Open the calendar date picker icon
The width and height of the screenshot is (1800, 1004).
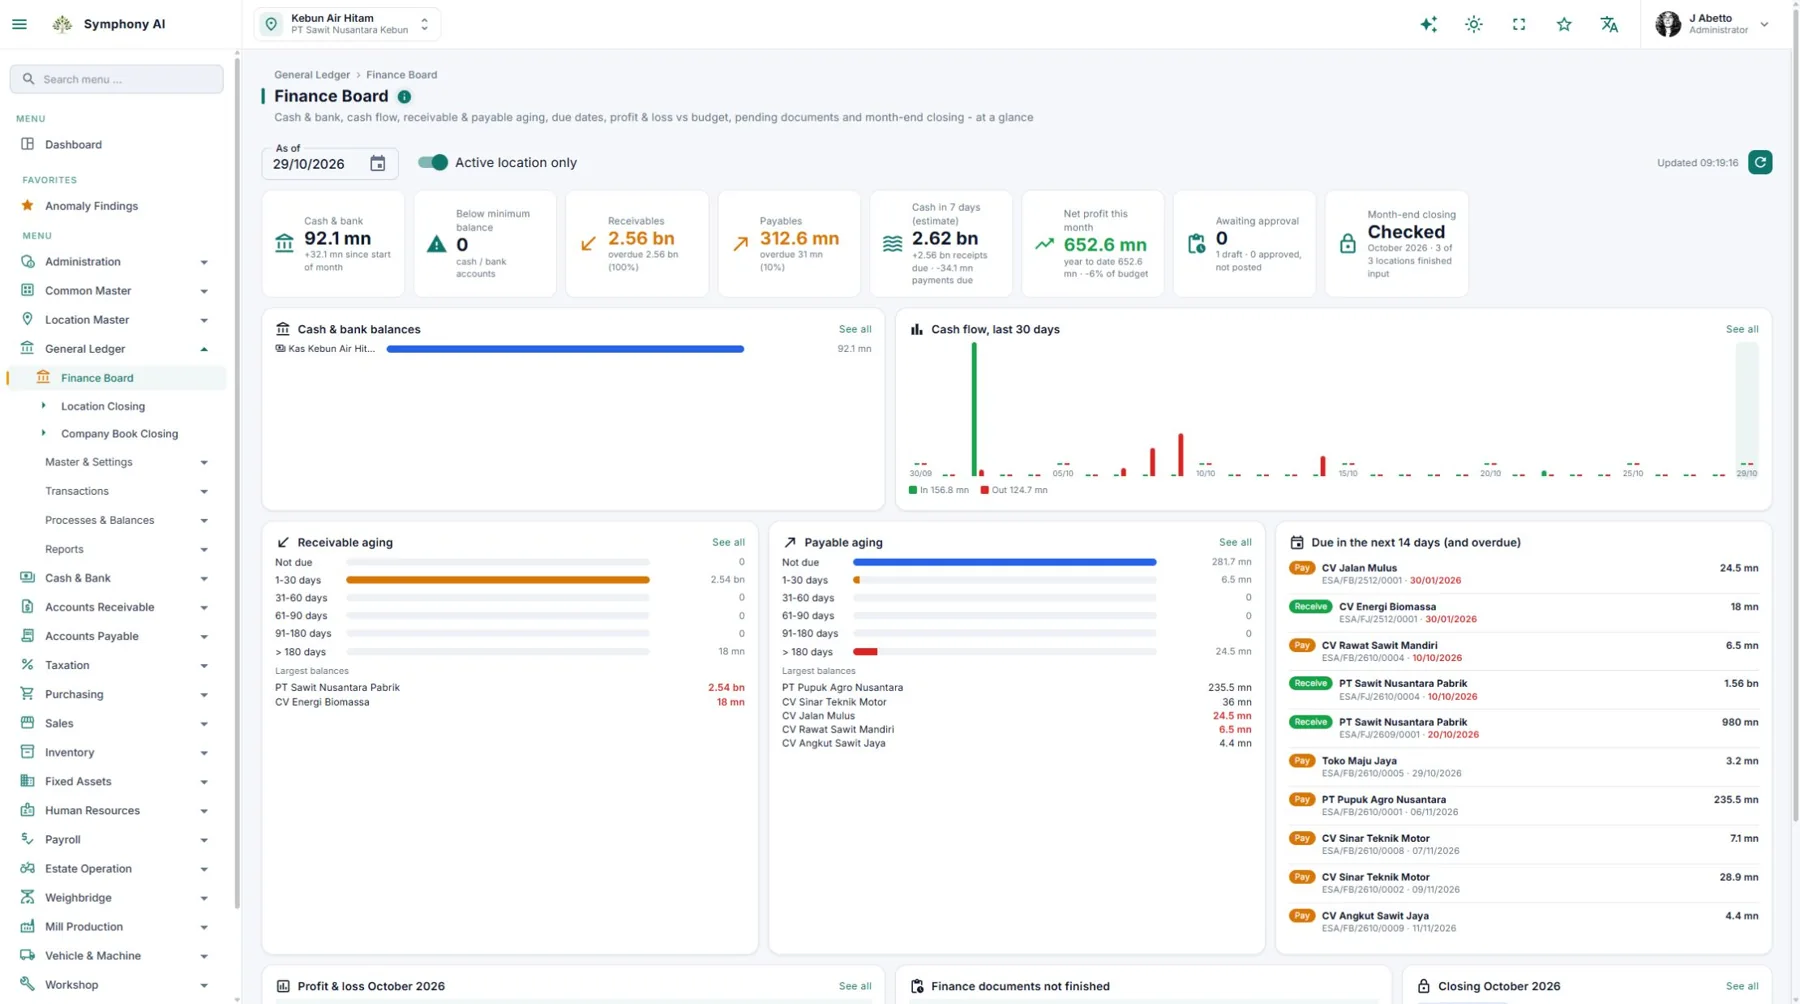tap(377, 163)
